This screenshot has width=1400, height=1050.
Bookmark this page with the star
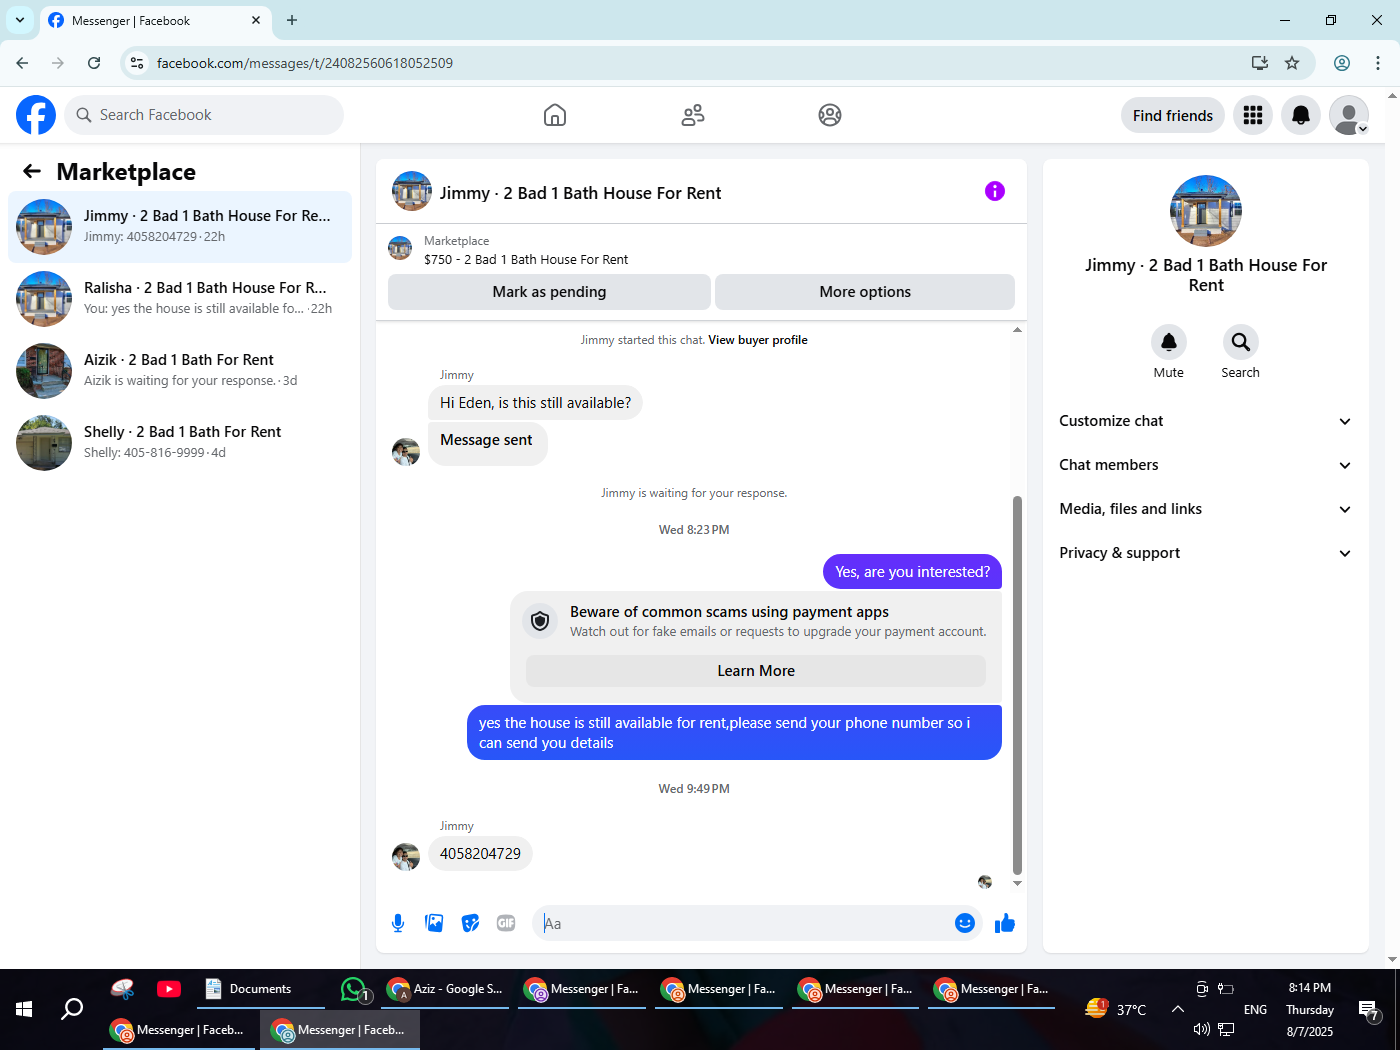click(x=1292, y=63)
